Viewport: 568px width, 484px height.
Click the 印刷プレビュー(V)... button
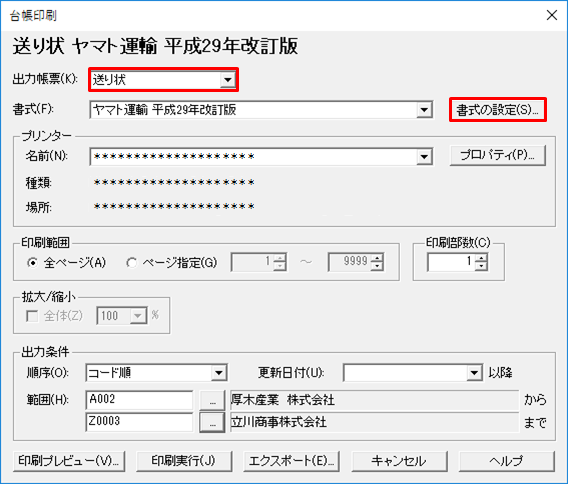(x=69, y=461)
